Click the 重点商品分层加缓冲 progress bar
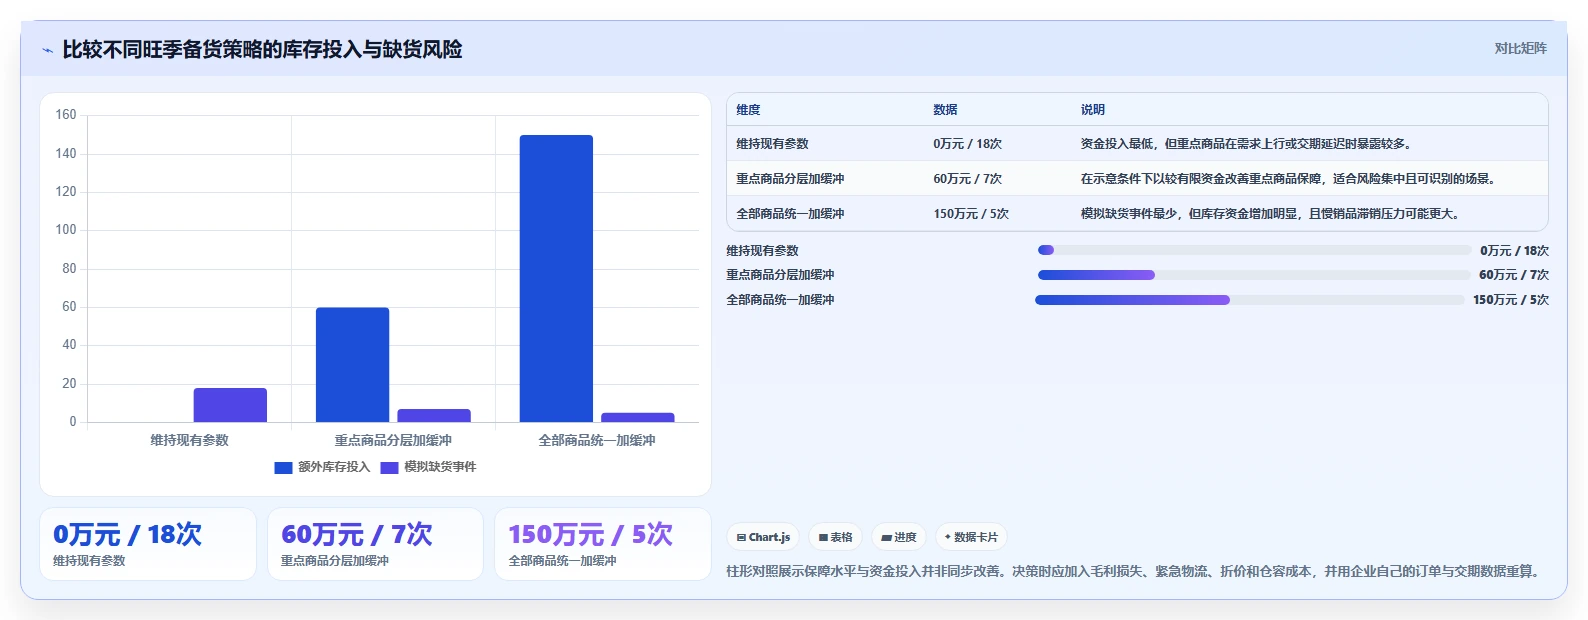The height and width of the screenshot is (620, 1588). (1254, 275)
